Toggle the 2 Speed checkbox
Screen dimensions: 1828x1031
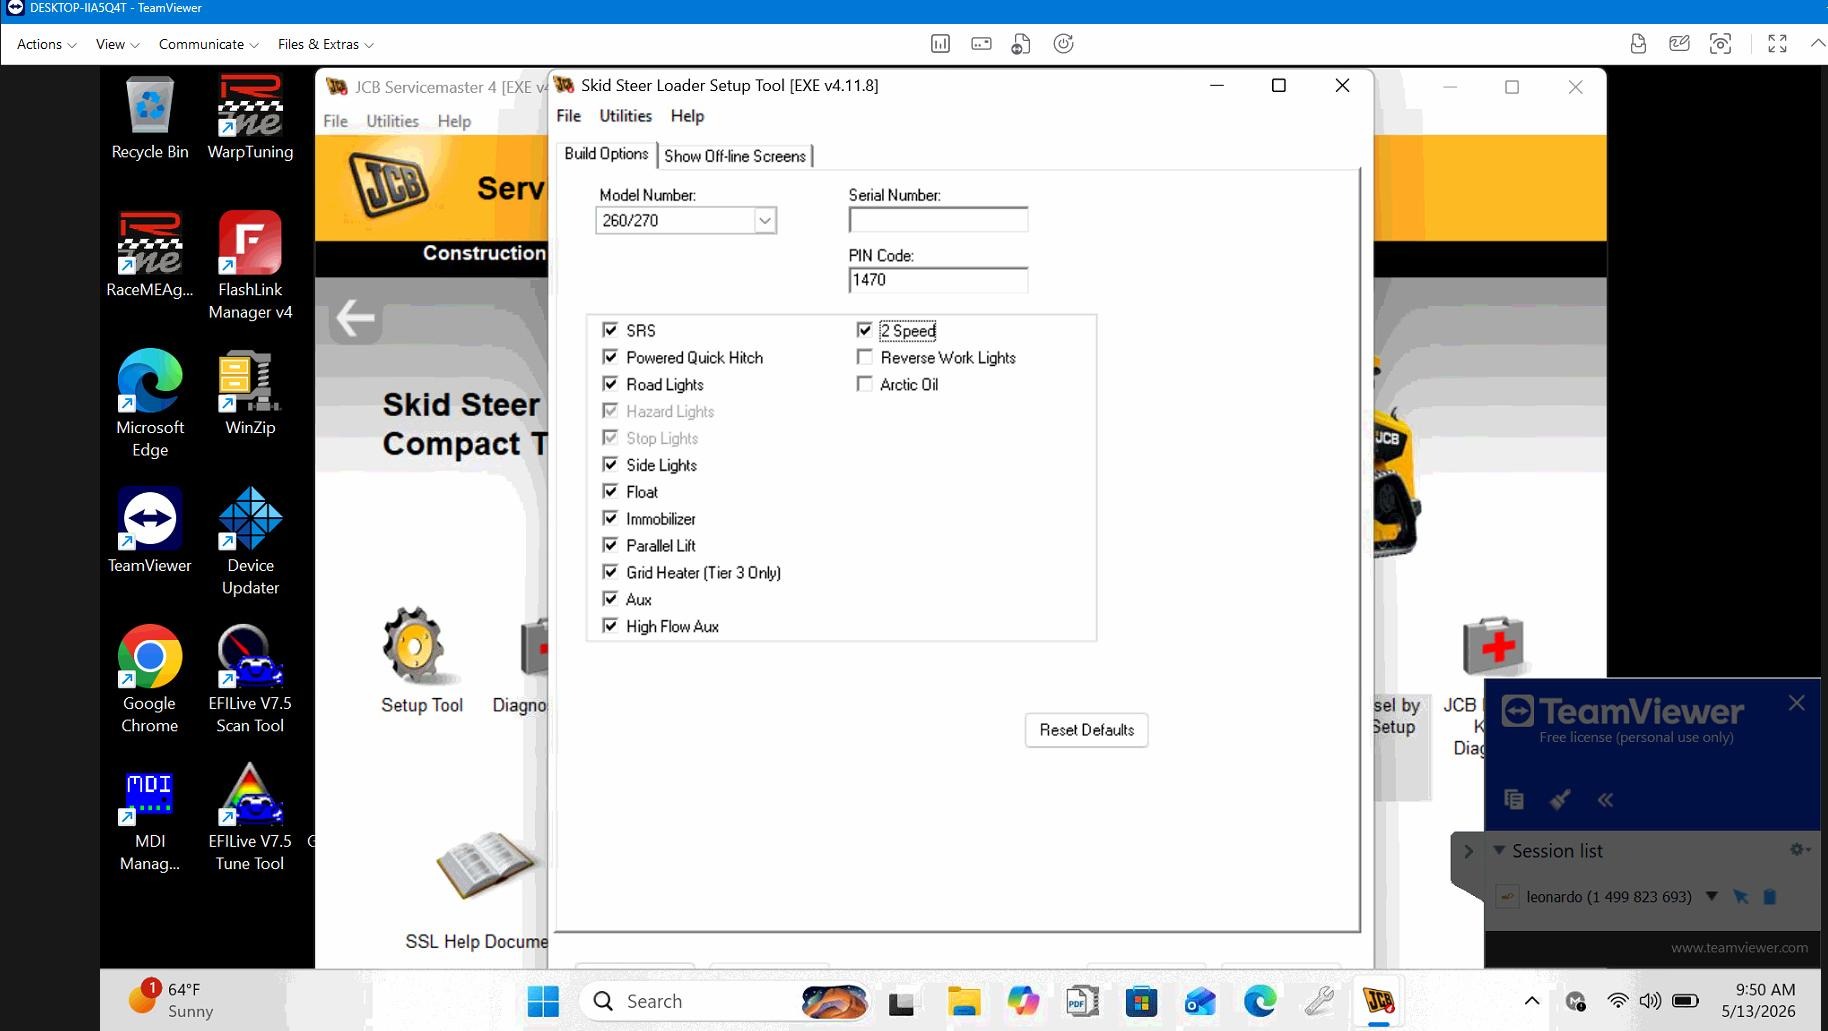pyautogui.click(x=864, y=330)
